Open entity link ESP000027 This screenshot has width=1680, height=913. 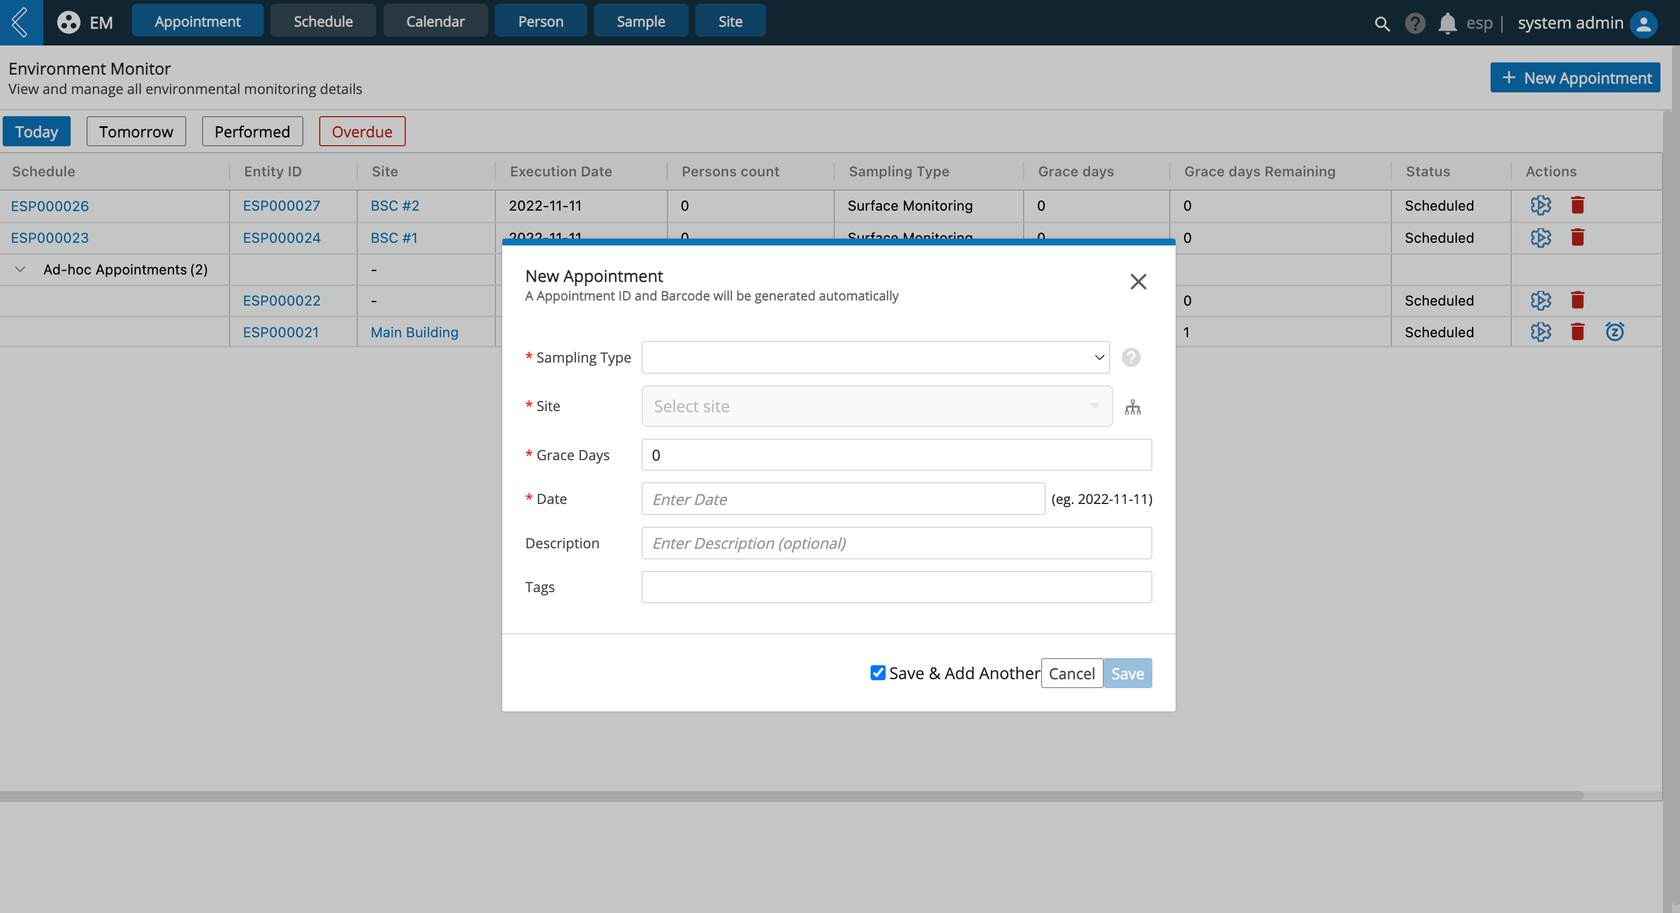[282, 205]
